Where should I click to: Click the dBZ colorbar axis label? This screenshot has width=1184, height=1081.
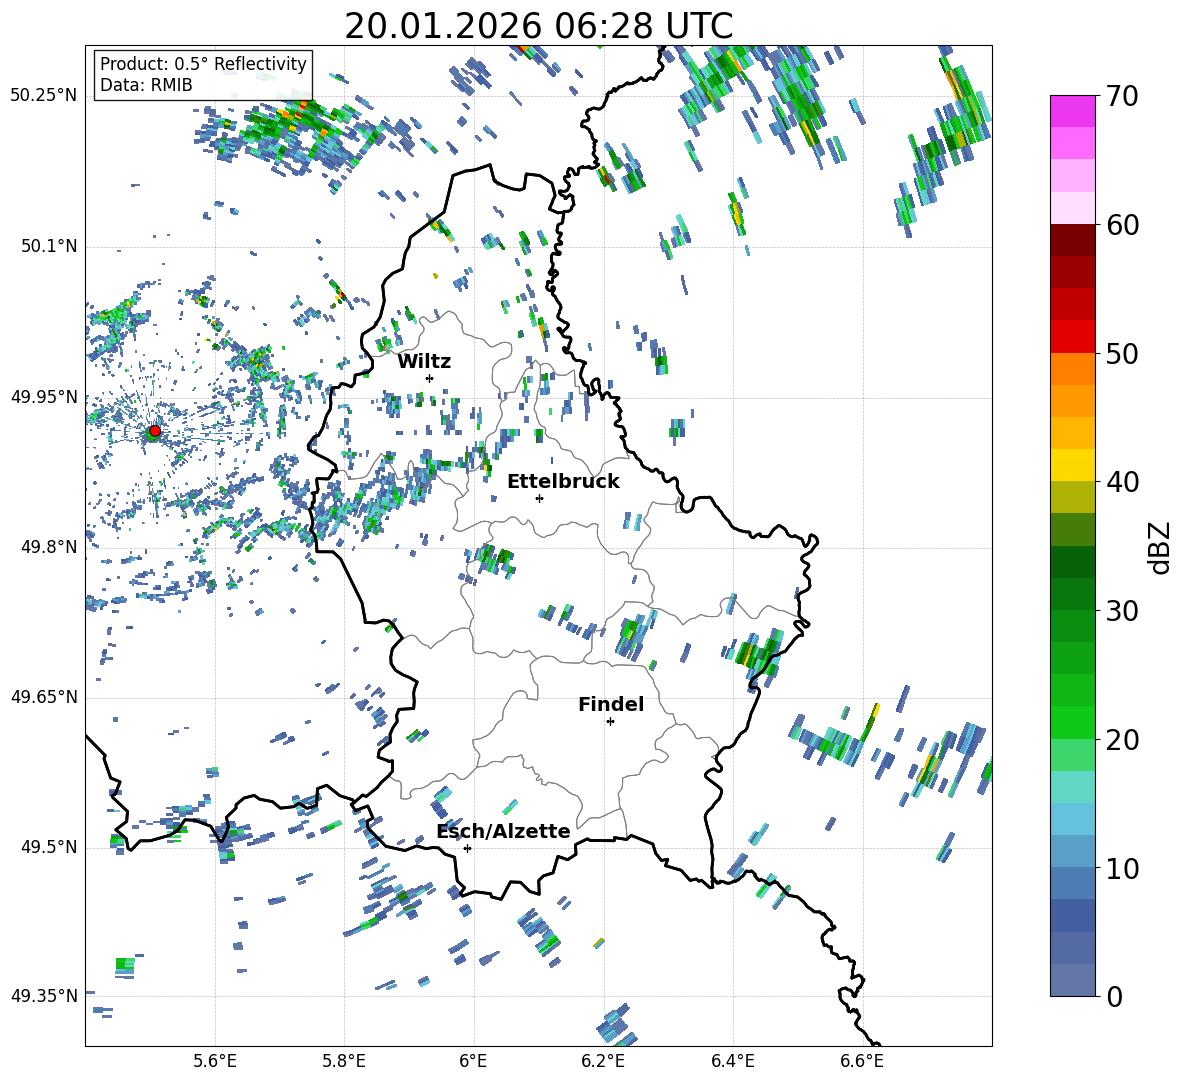(x=1160, y=547)
